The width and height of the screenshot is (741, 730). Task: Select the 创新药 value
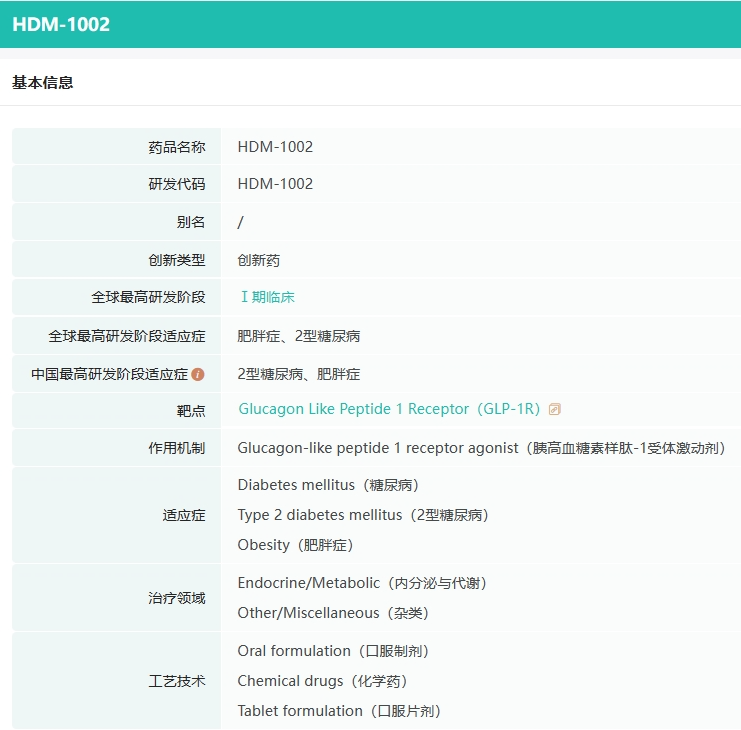click(x=258, y=260)
